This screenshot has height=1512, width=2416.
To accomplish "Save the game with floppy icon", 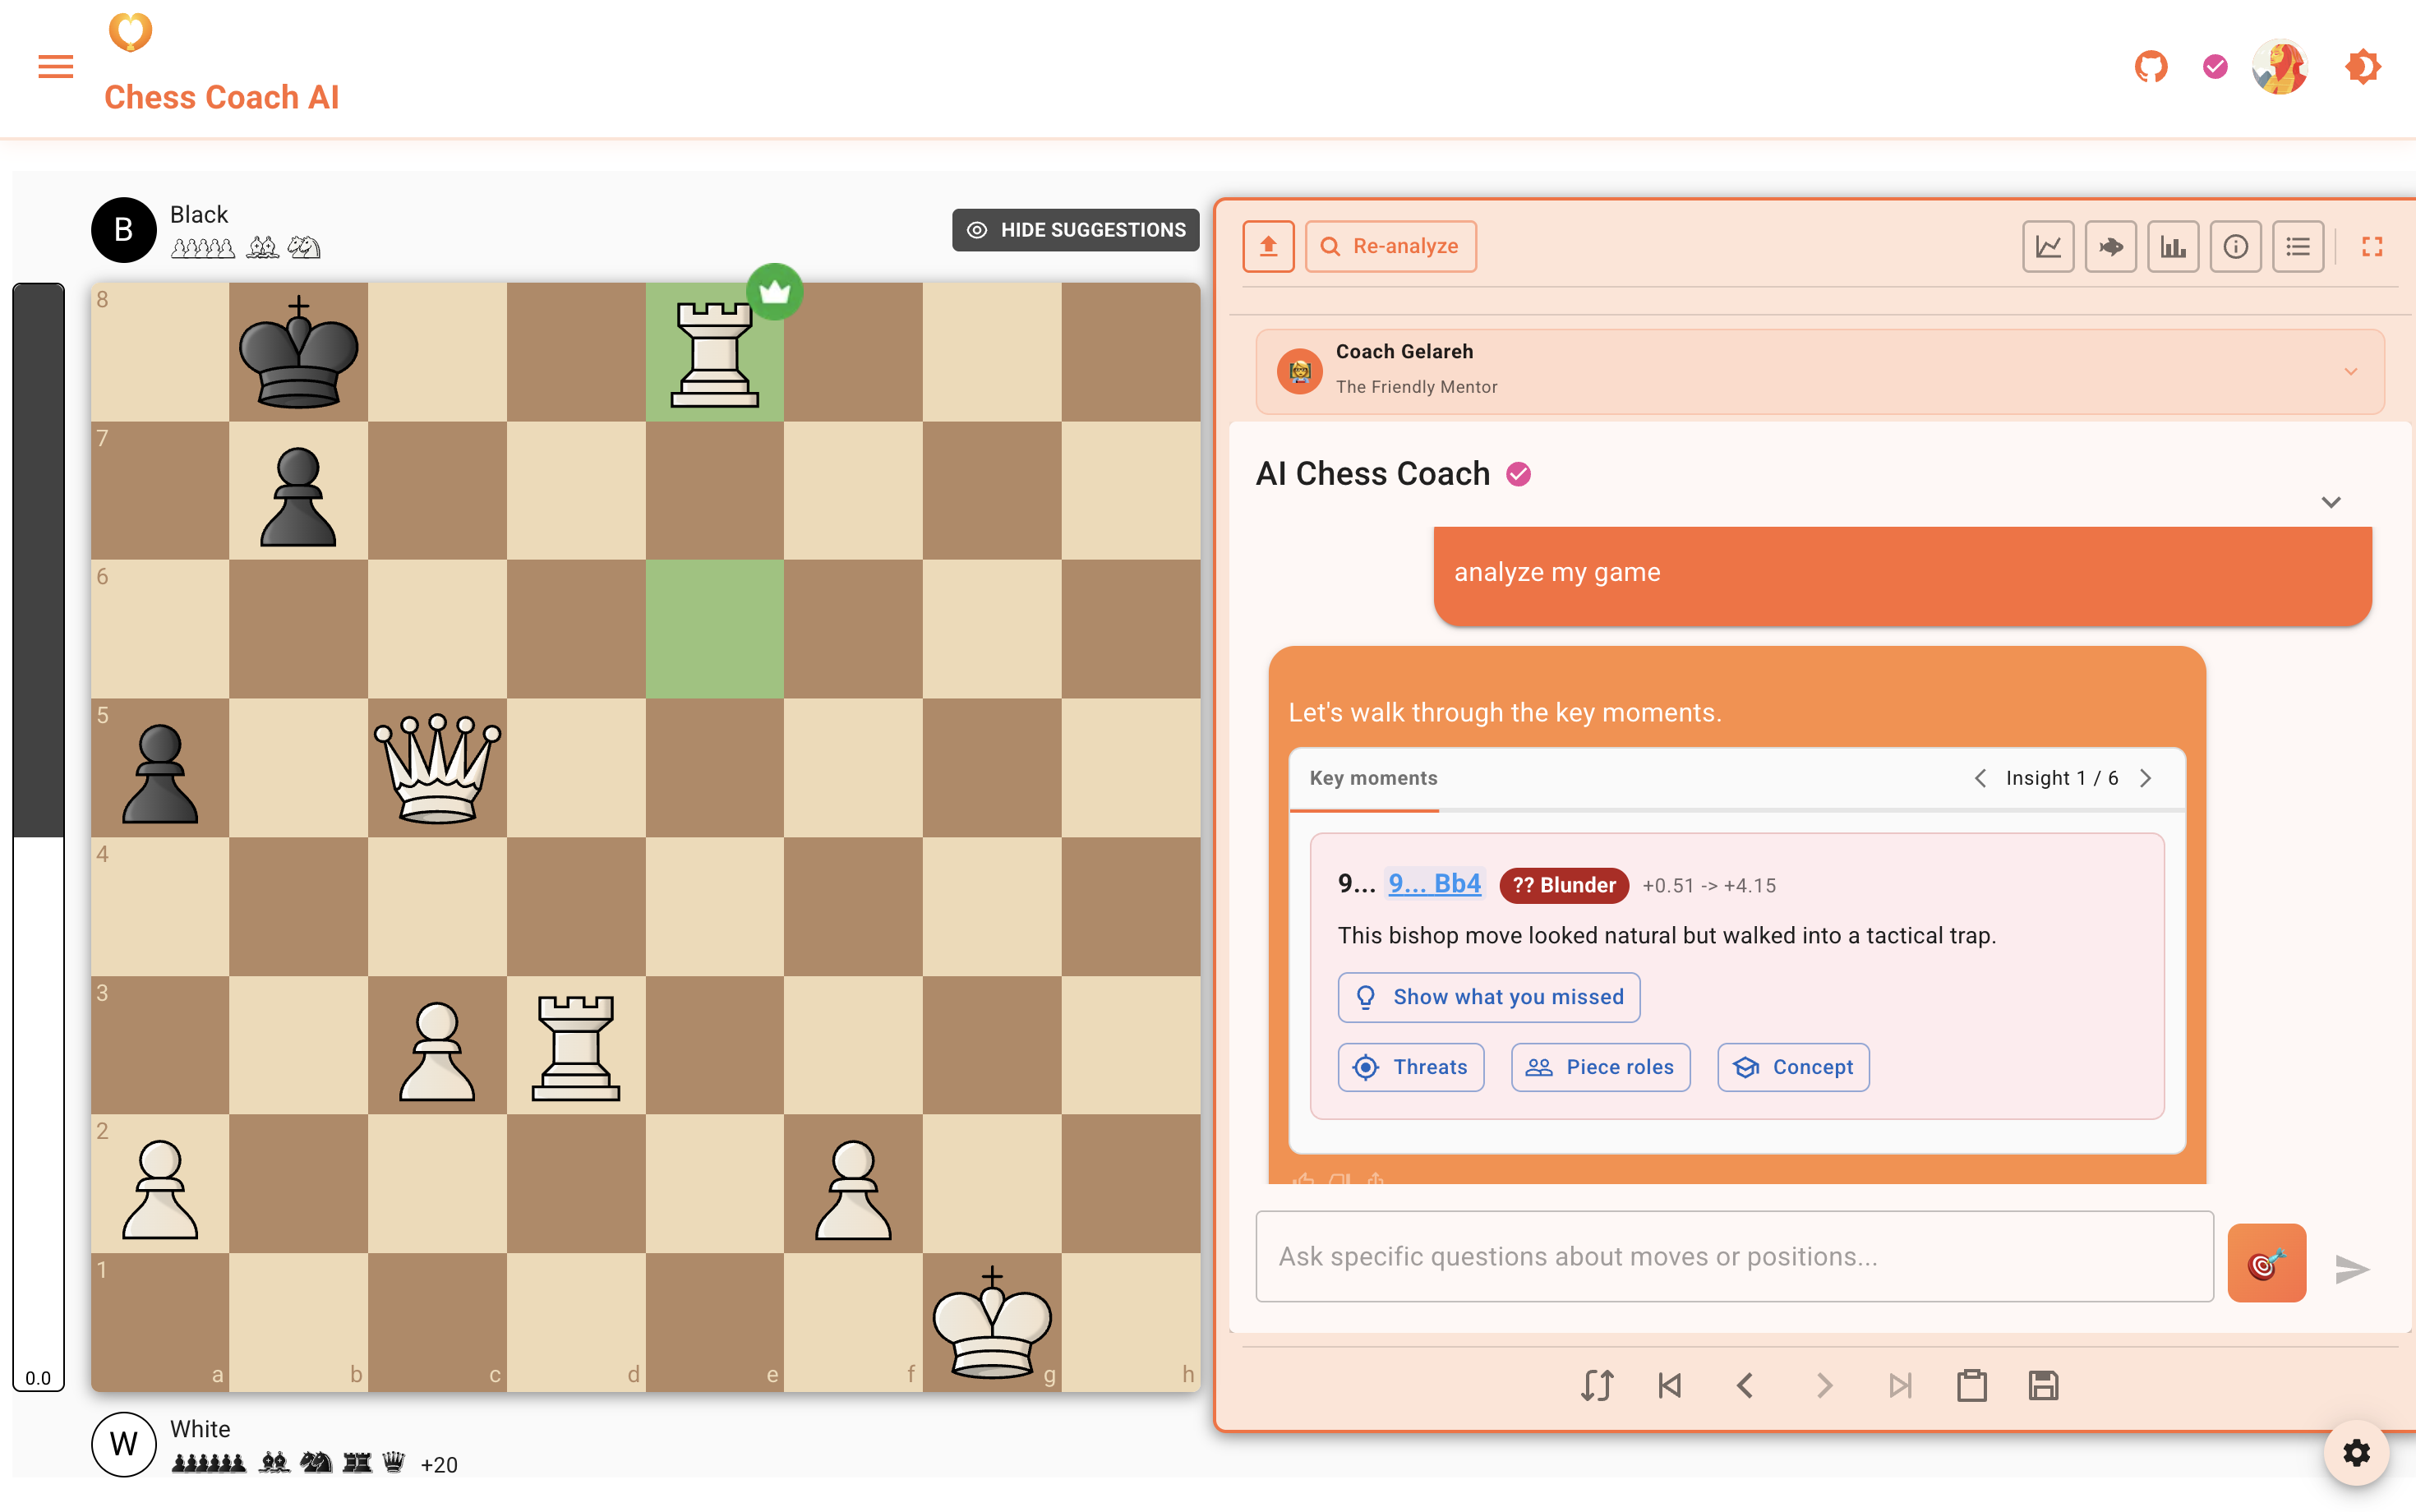I will click(x=2043, y=1385).
